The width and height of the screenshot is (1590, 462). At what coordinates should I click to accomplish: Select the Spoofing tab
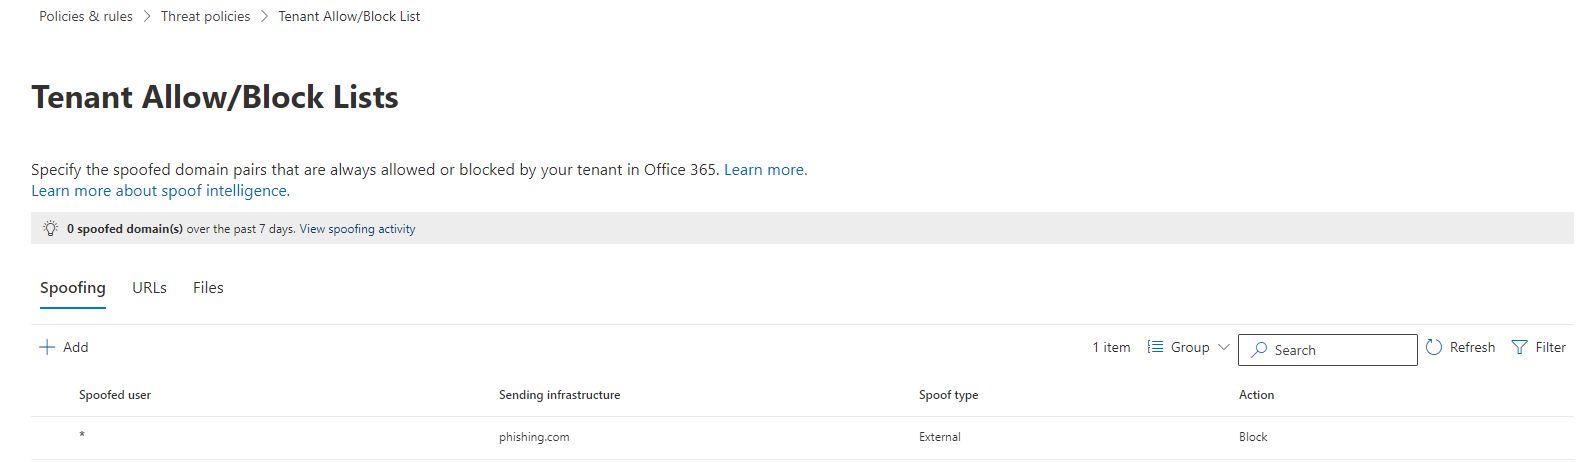click(x=72, y=288)
